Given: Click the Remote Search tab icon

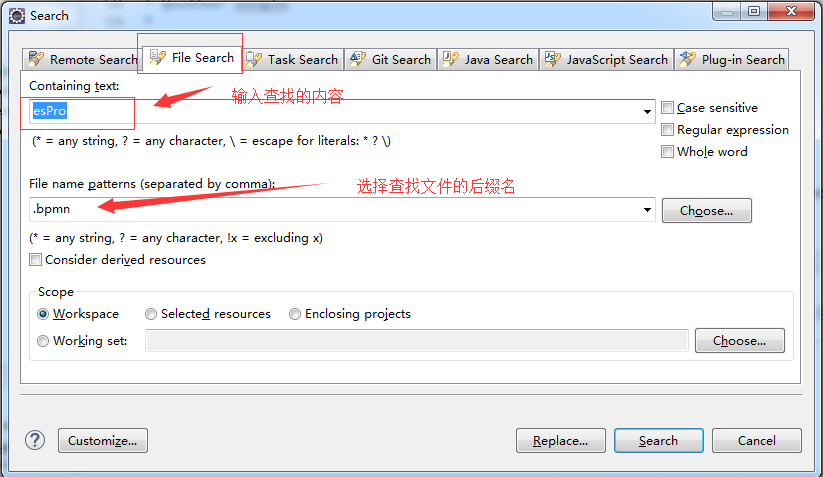Looking at the screenshot, I should pyautogui.click(x=36, y=59).
